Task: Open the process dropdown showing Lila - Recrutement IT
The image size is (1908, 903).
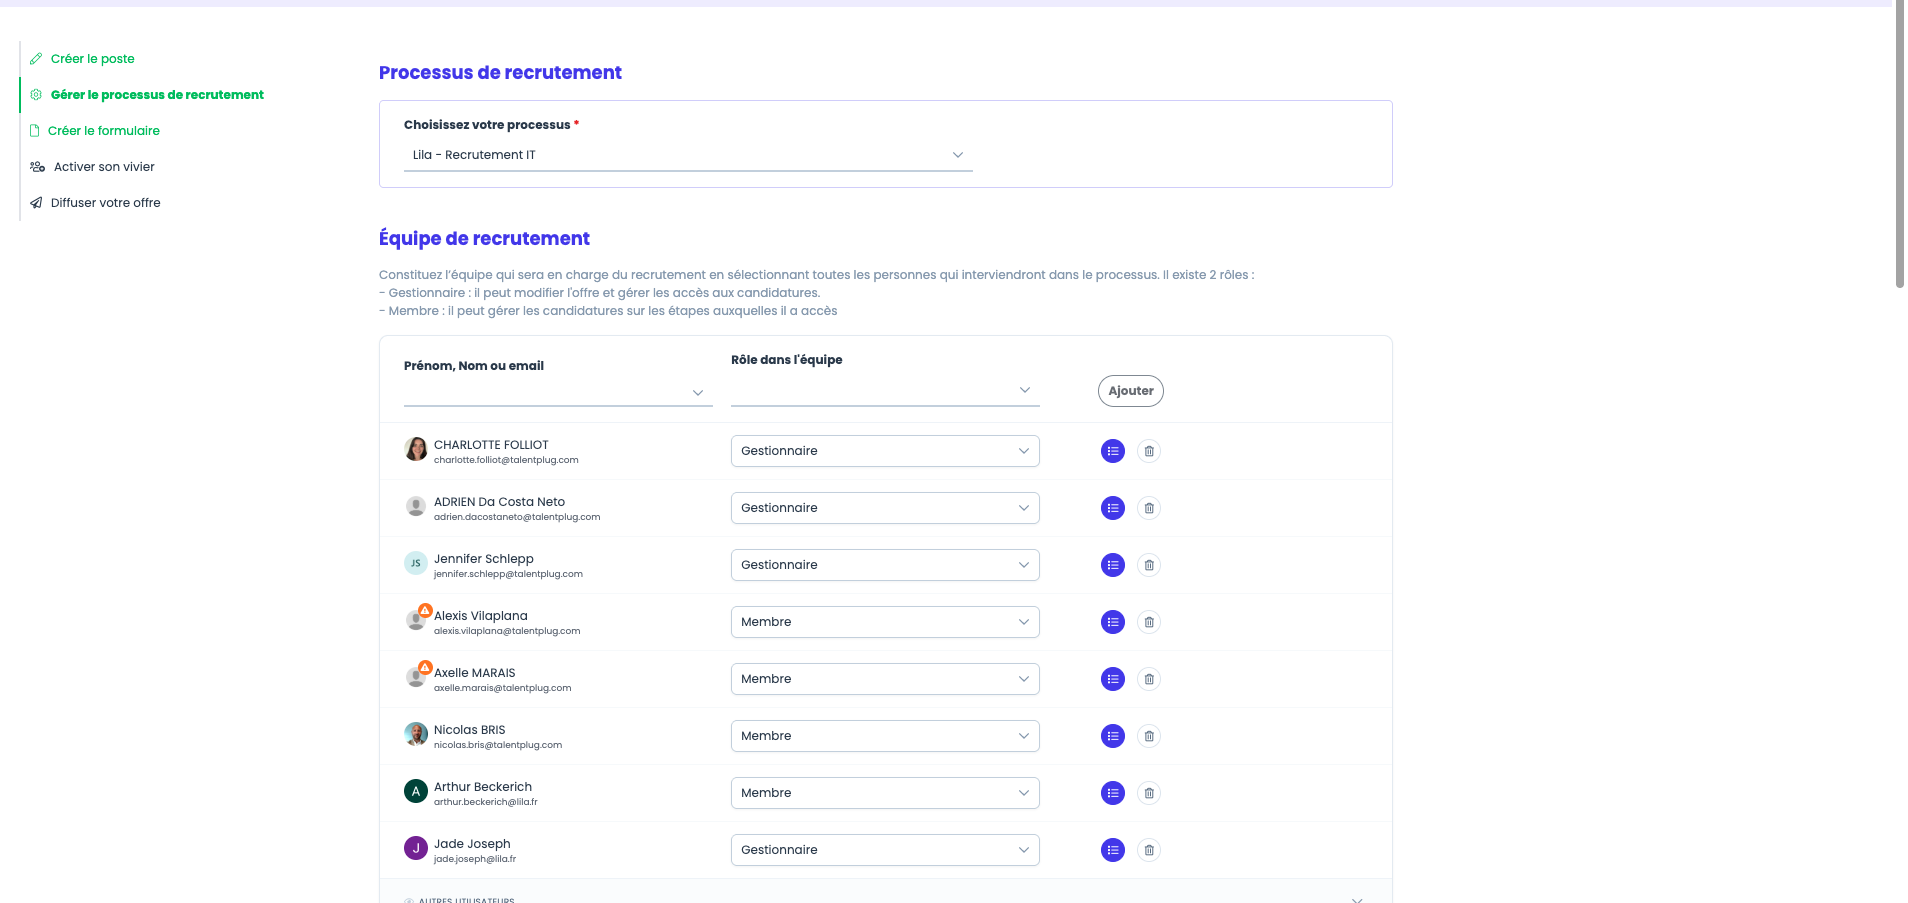Action: (x=688, y=155)
